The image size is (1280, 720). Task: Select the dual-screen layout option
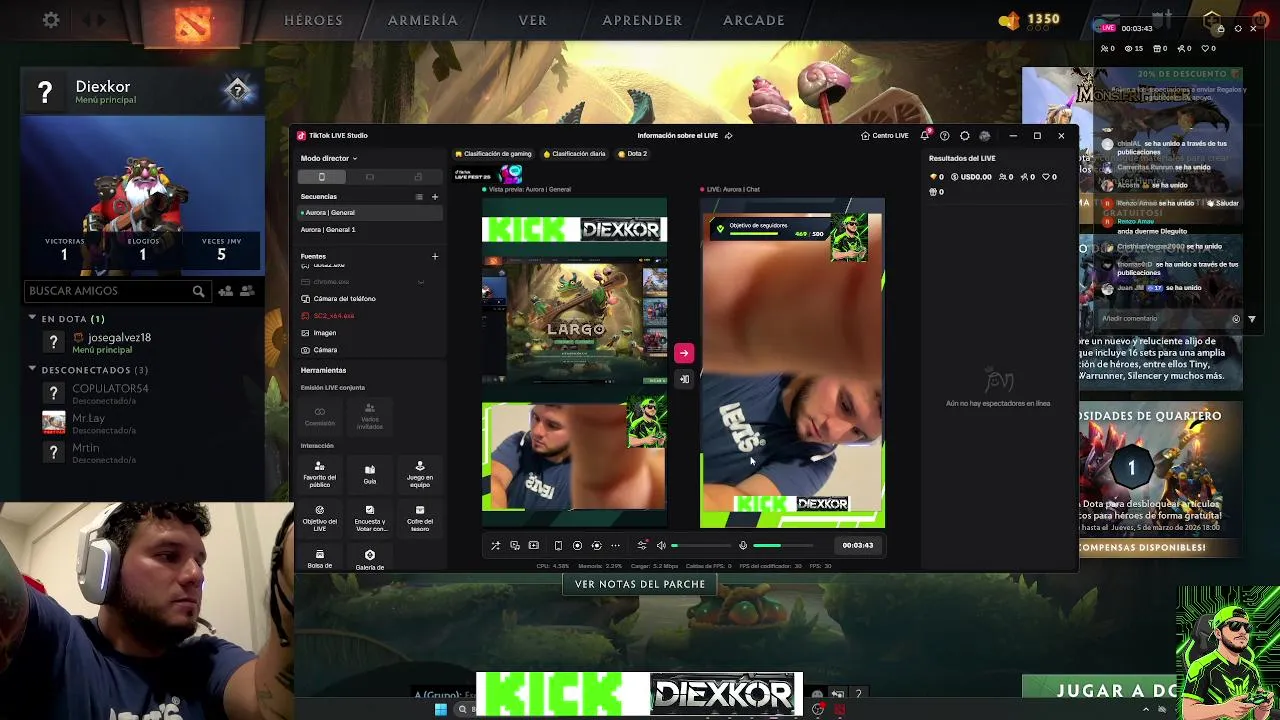418,177
